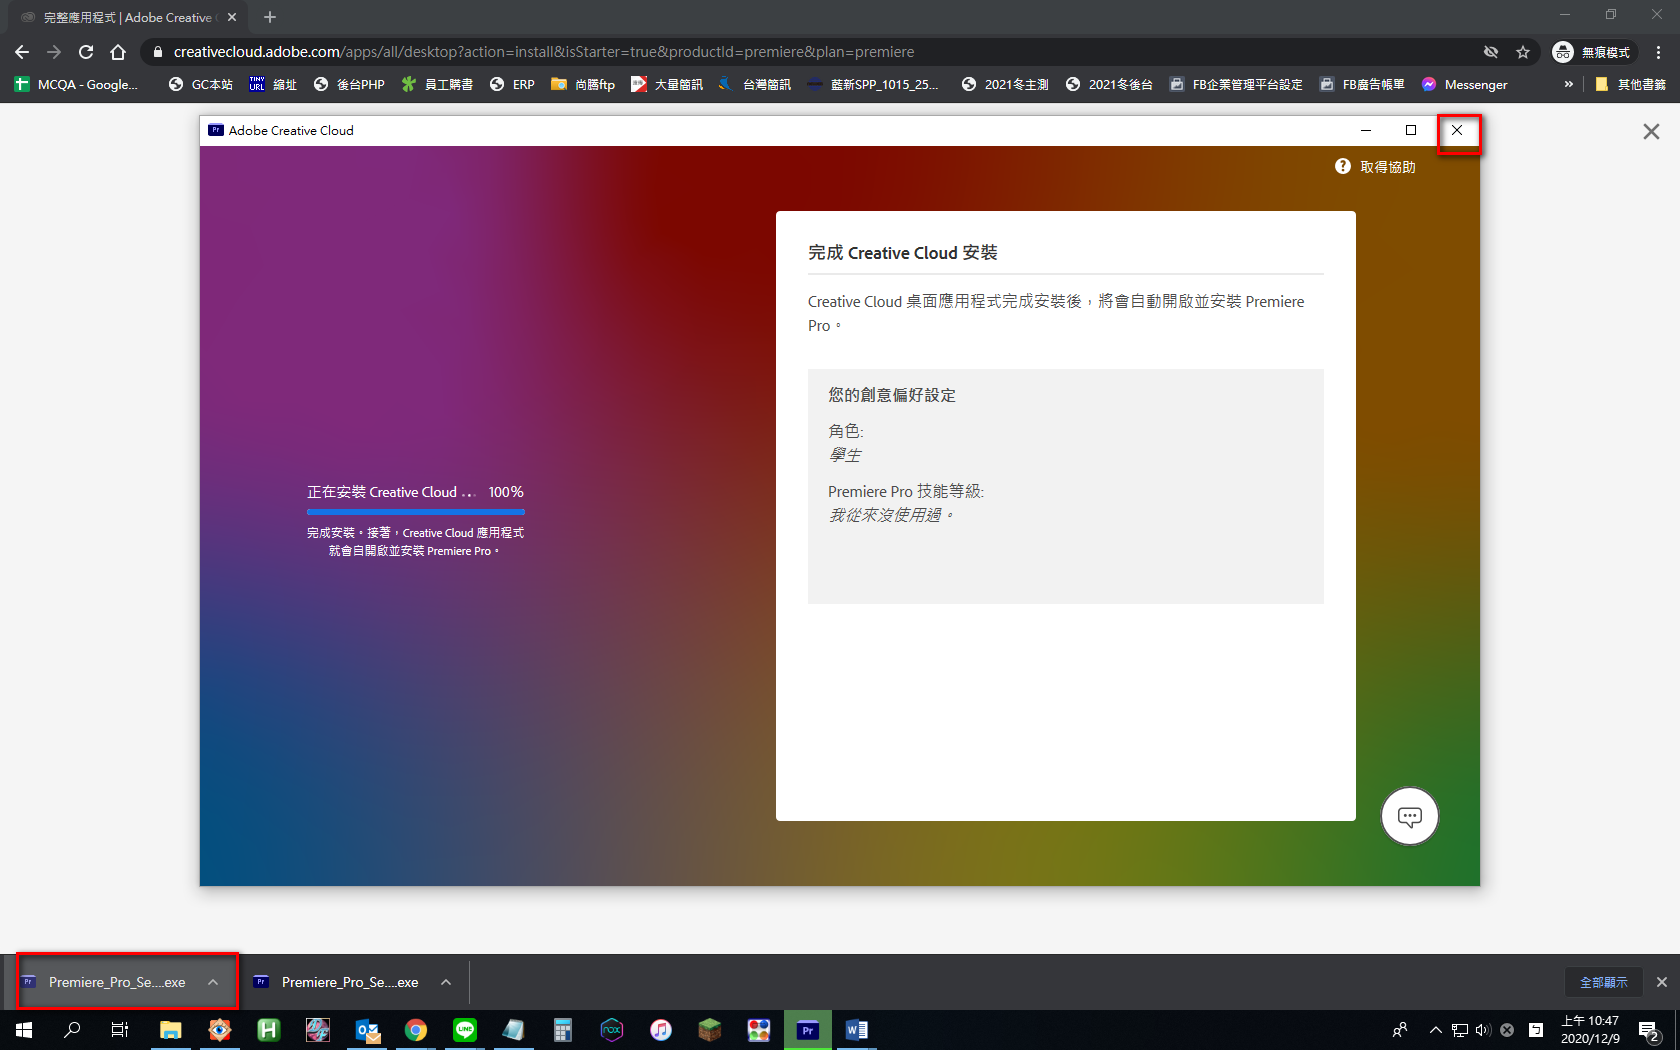This screenshot has height=1050, width=1680.
Task: Open the LINE app from the taskbar
Action: 465,1029
